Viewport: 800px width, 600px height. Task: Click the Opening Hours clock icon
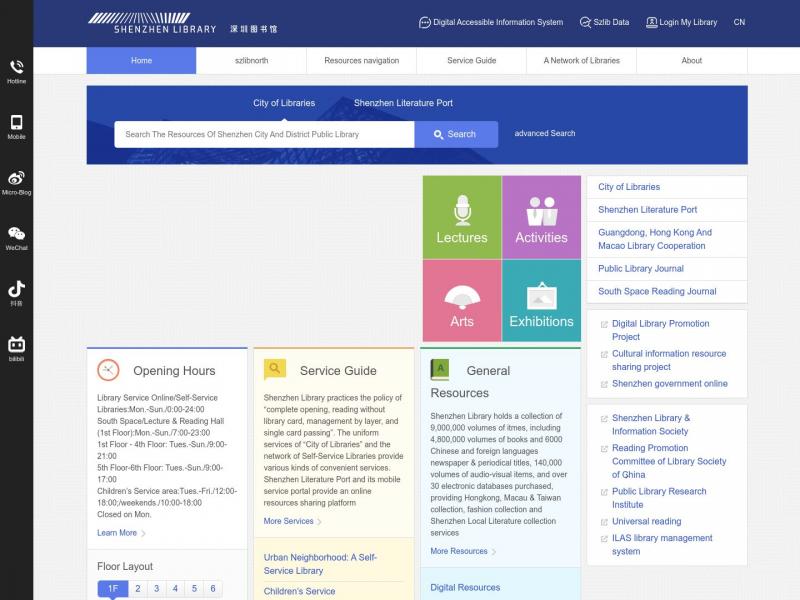point(108,370)
